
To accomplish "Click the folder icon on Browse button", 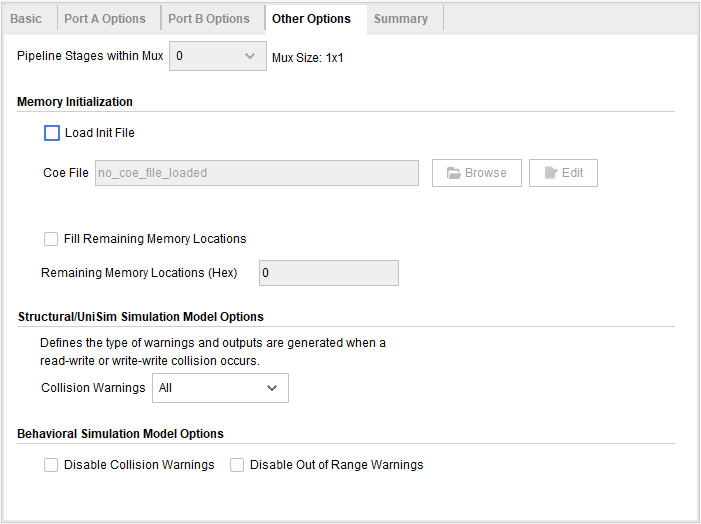I will click(x=453, y=173).
